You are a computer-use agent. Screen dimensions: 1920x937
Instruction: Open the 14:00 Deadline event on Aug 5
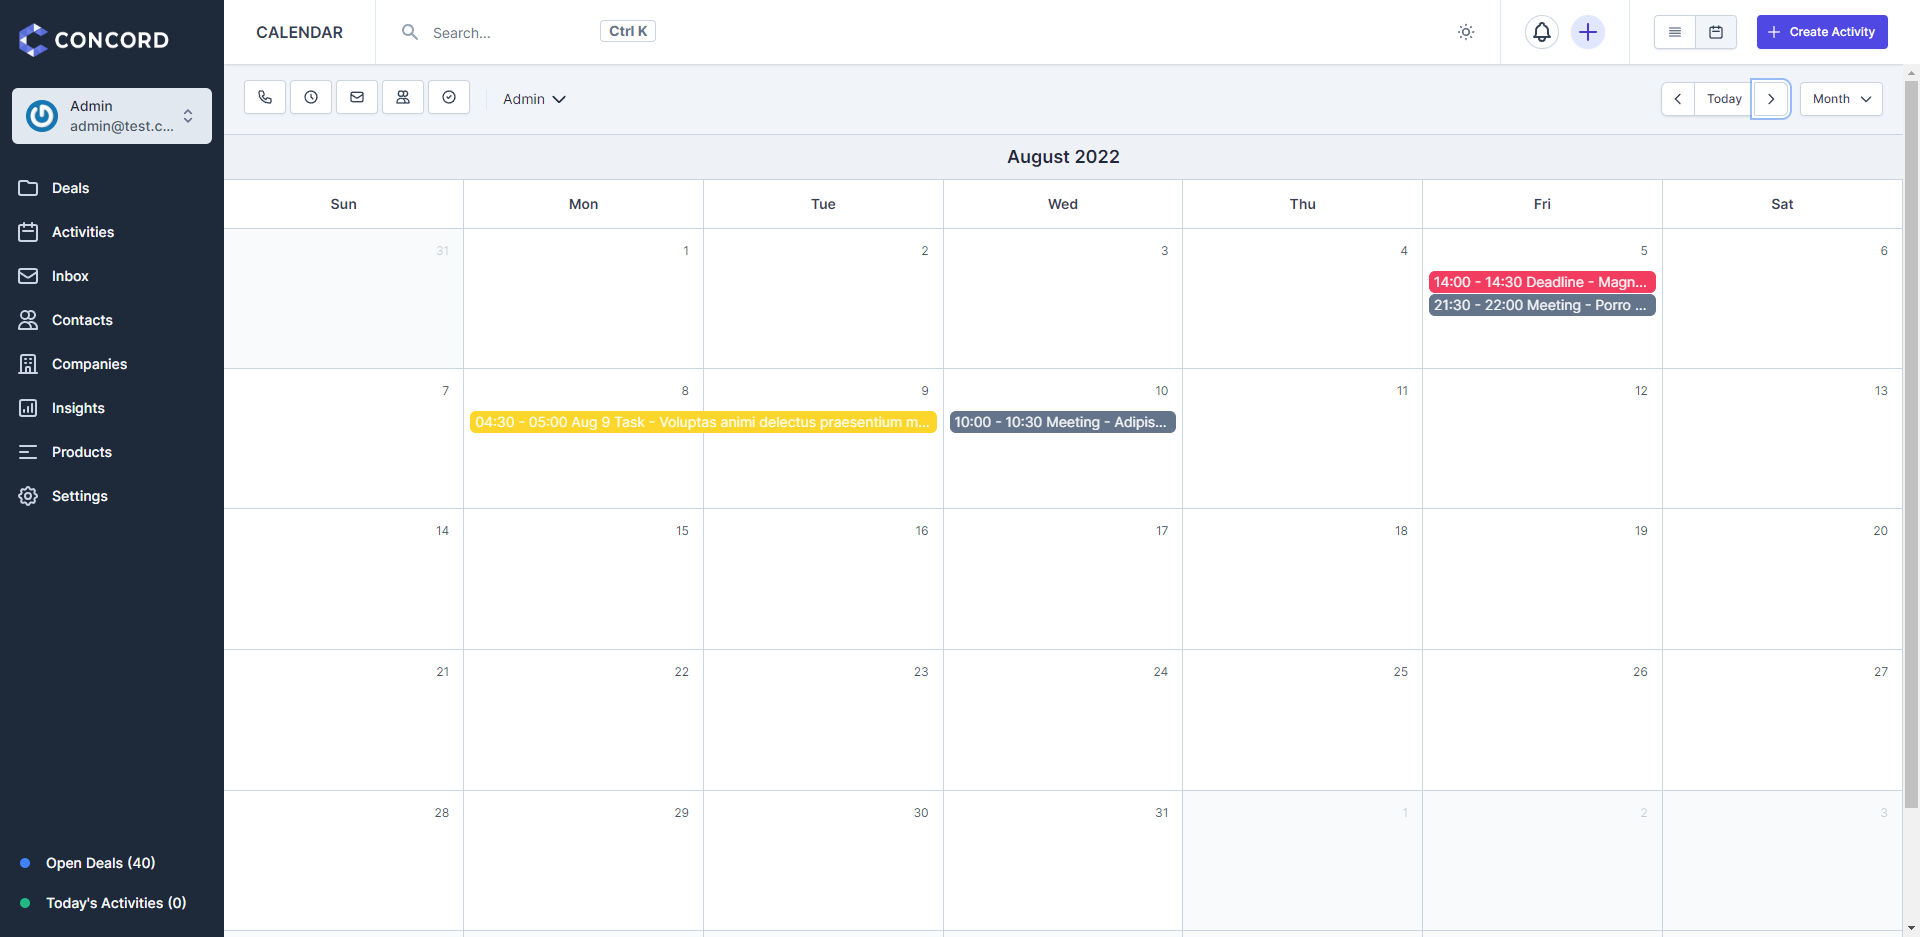1542,282
